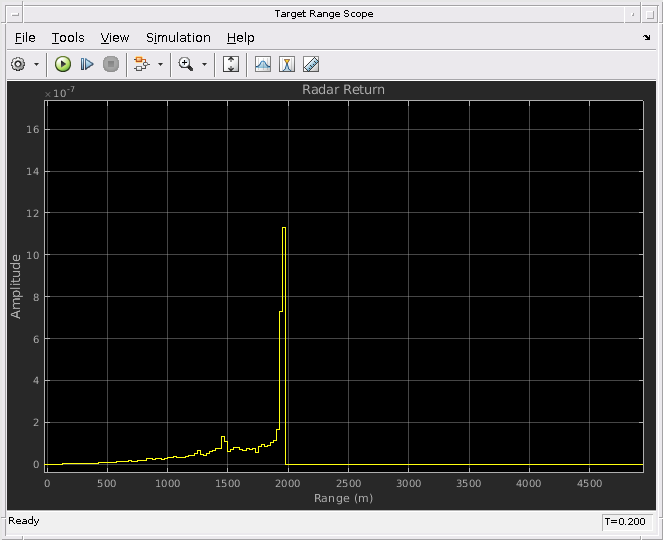Run the simulation with green play button

(x=63, y=64)
